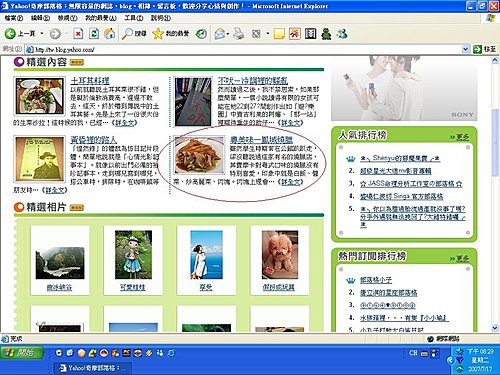Open the dropdown arrow next to Mail
The image size is (500, 375).
point(228,34)
